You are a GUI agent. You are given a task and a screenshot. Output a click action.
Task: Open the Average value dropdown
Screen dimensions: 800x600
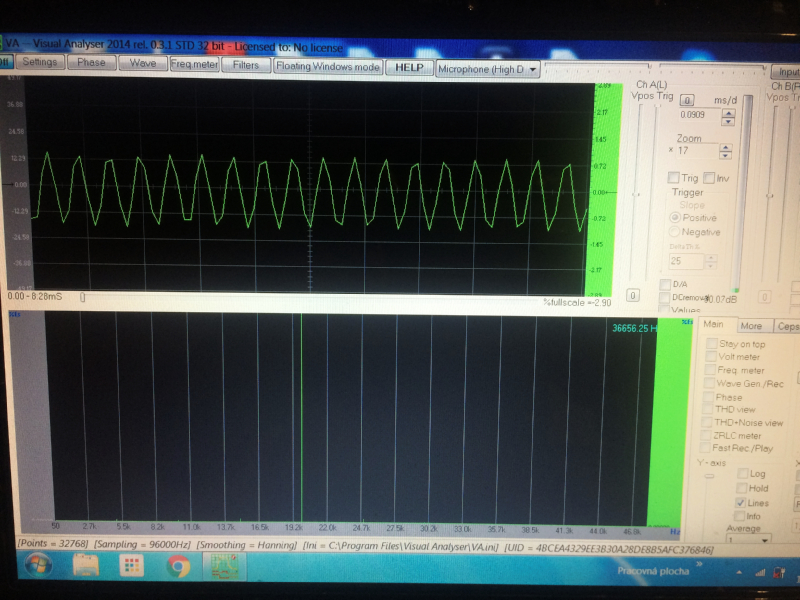point(764,540)
